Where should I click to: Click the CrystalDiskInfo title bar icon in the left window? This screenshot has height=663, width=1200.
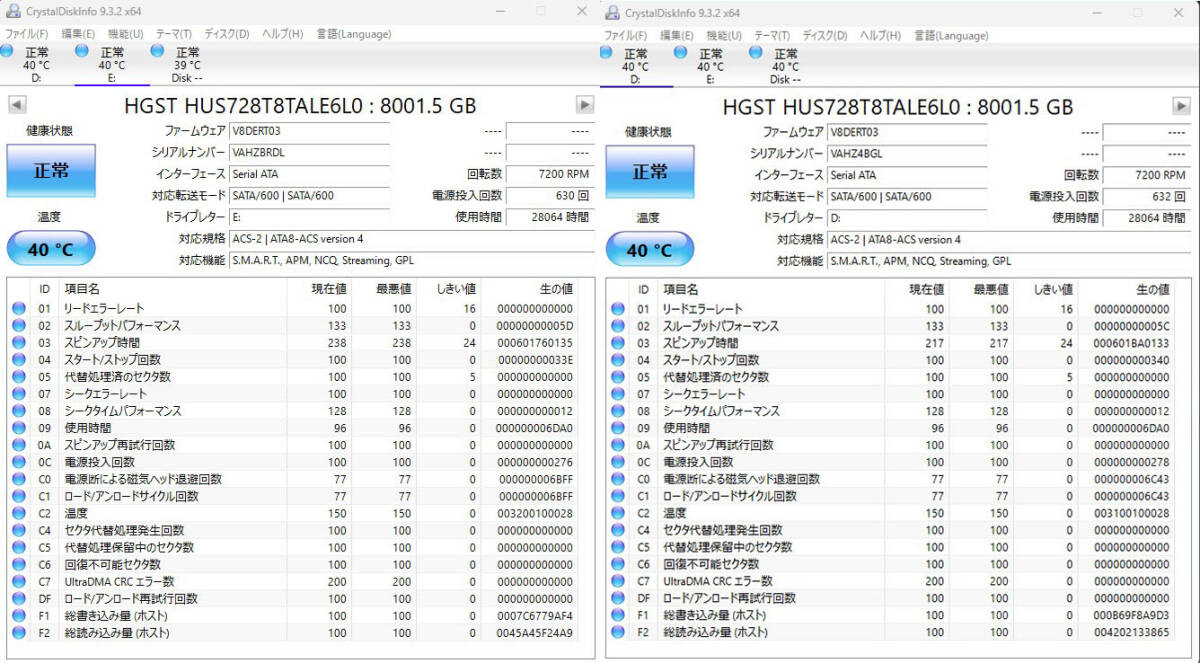click(x=11, y=12)
